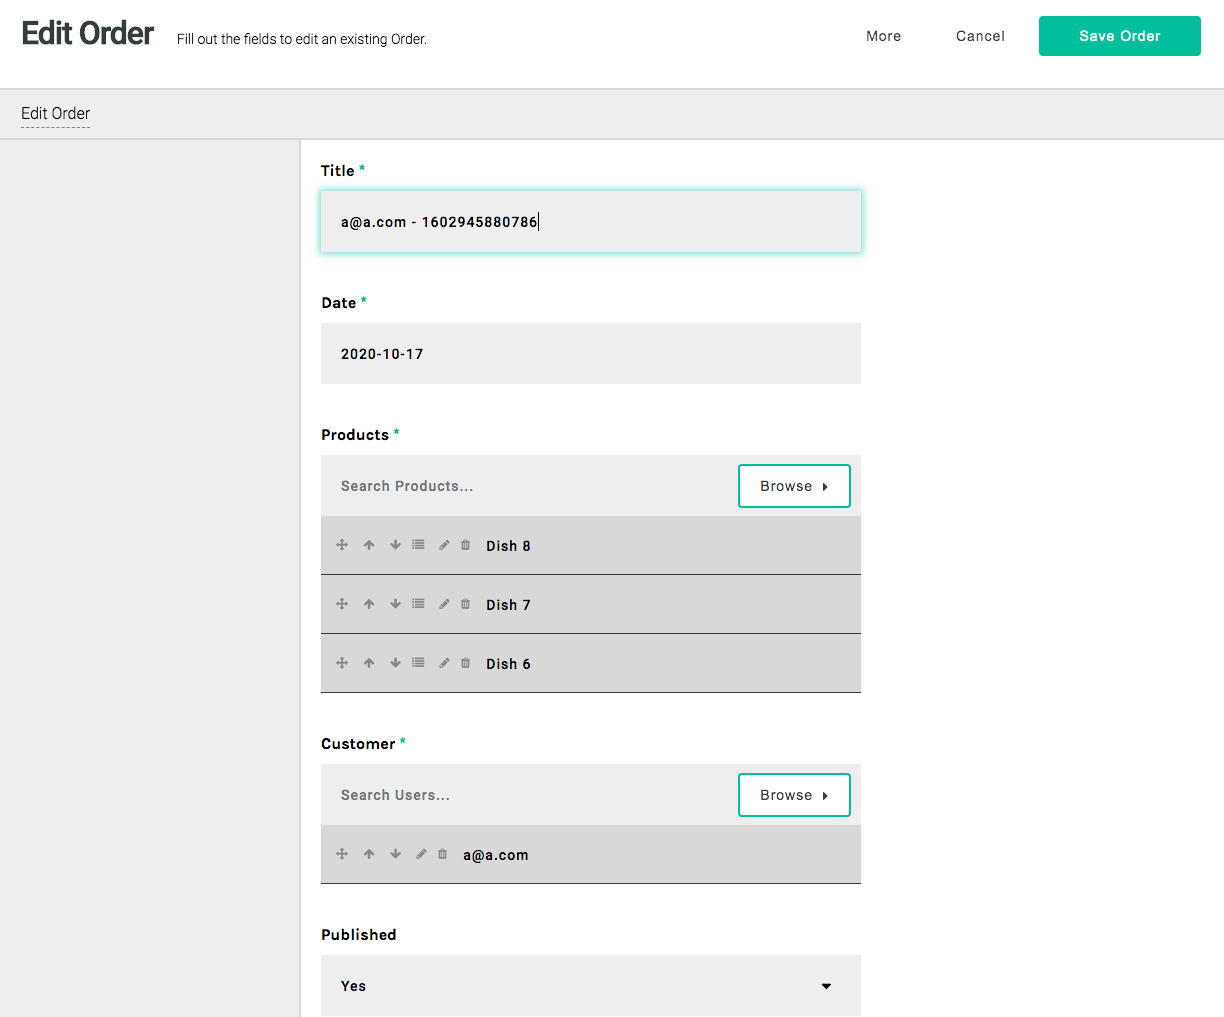
Task: Move customer a@a.com down with arrow icon
Action: [x=395, y=854]
